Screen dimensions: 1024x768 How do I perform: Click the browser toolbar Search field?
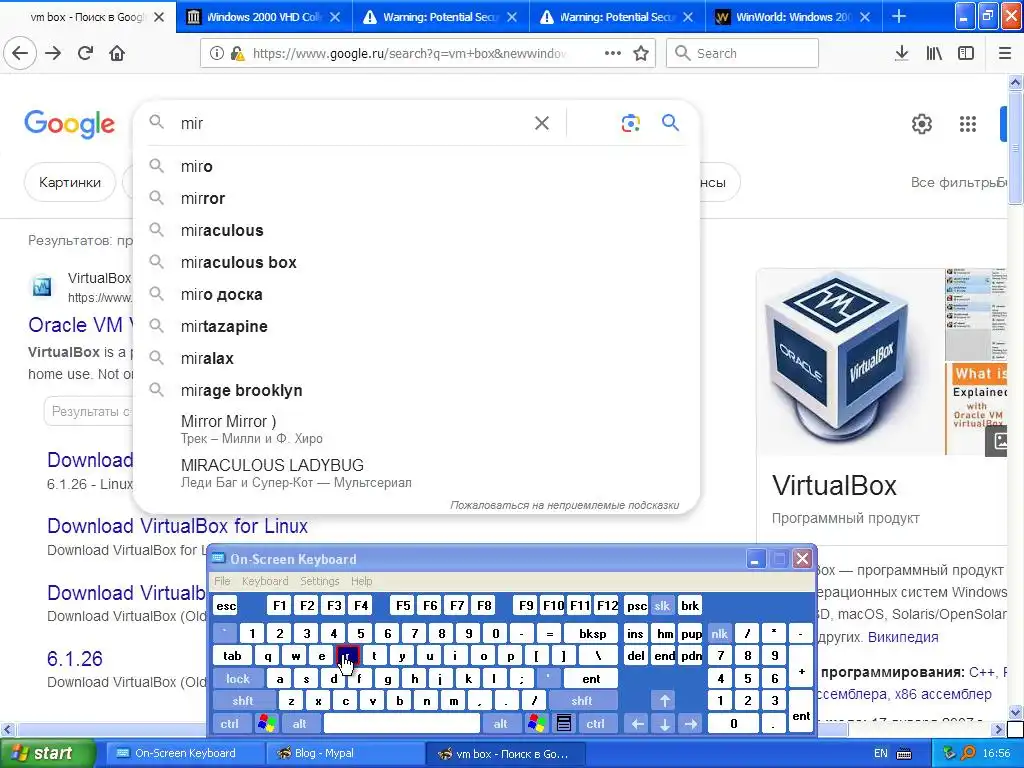click(743, 53)
